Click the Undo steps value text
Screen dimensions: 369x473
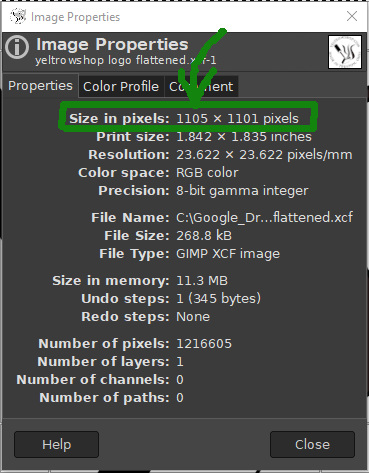218,299
